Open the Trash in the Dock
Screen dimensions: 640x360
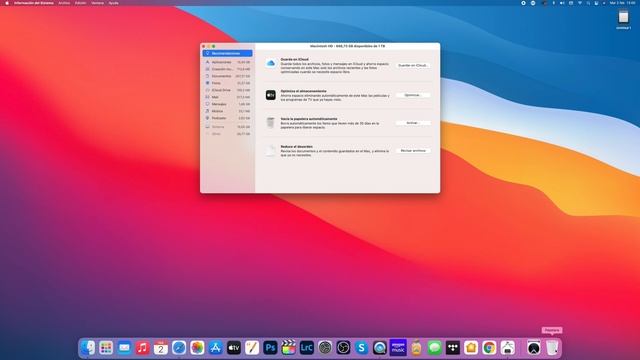tap(552, 348)
